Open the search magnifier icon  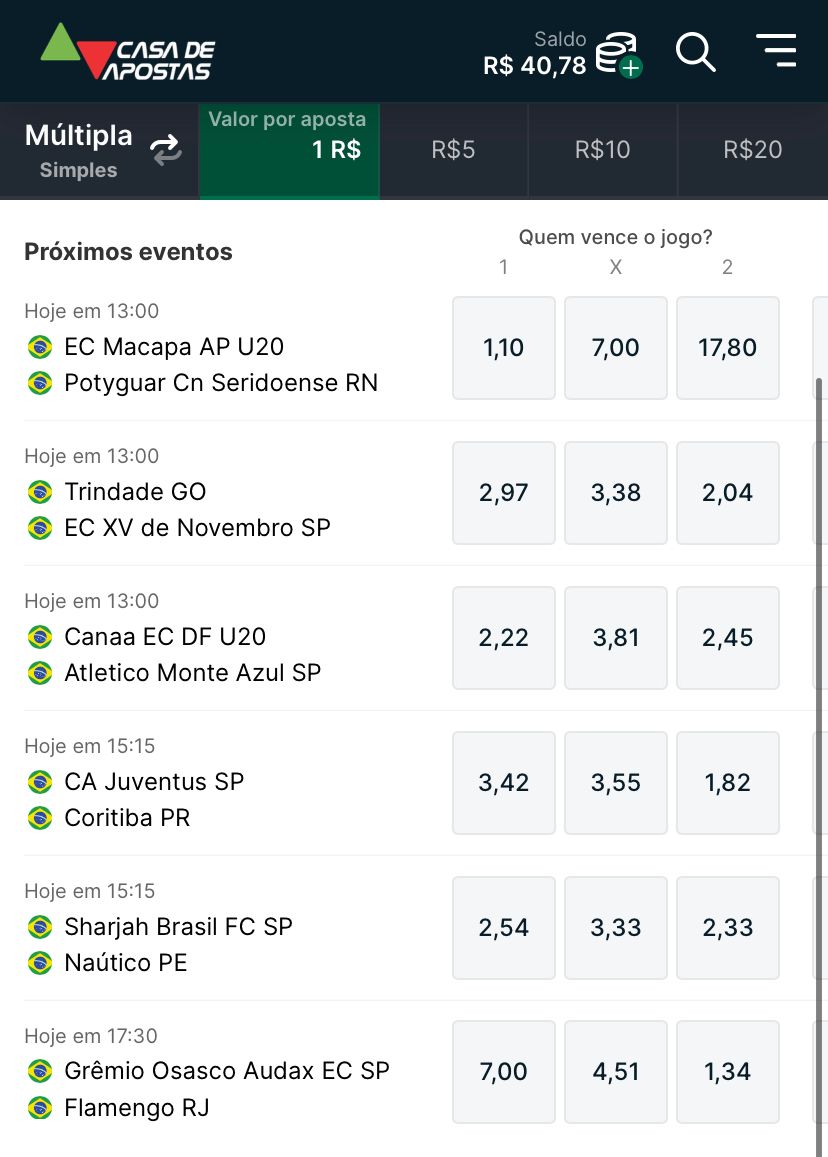(695, 52)
